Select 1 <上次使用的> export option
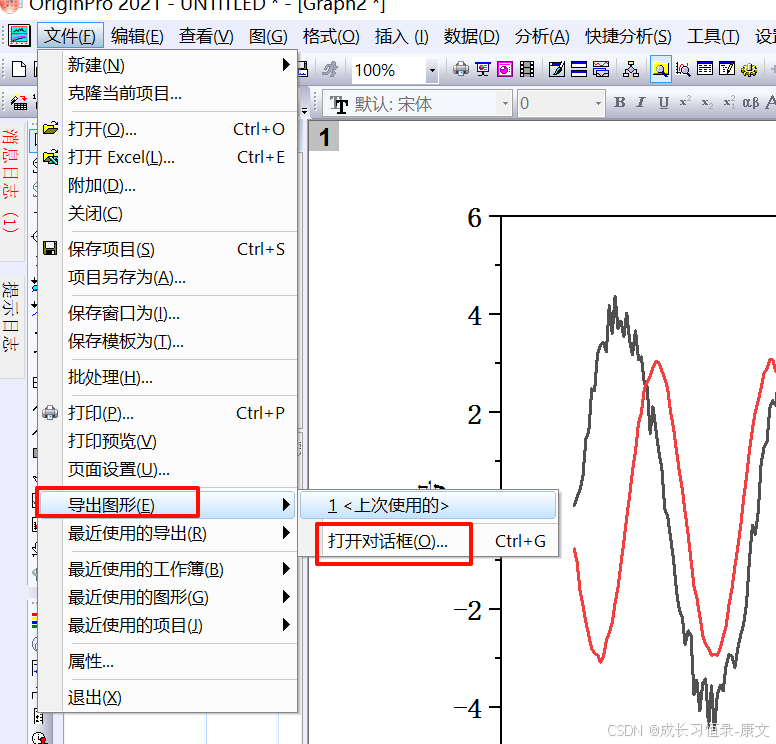776x744 pixels. 429,505
